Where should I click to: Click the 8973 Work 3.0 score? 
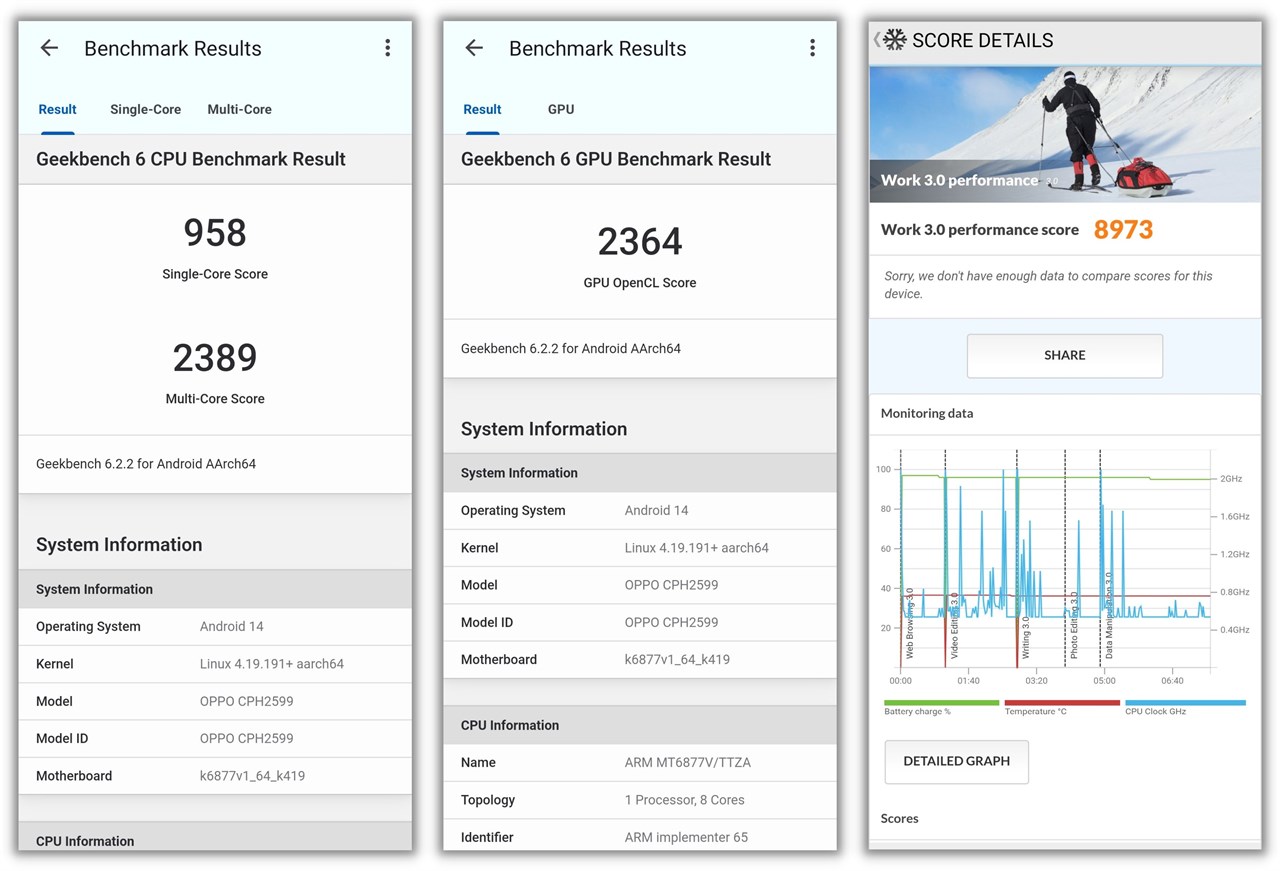(x=1123, y=230)
